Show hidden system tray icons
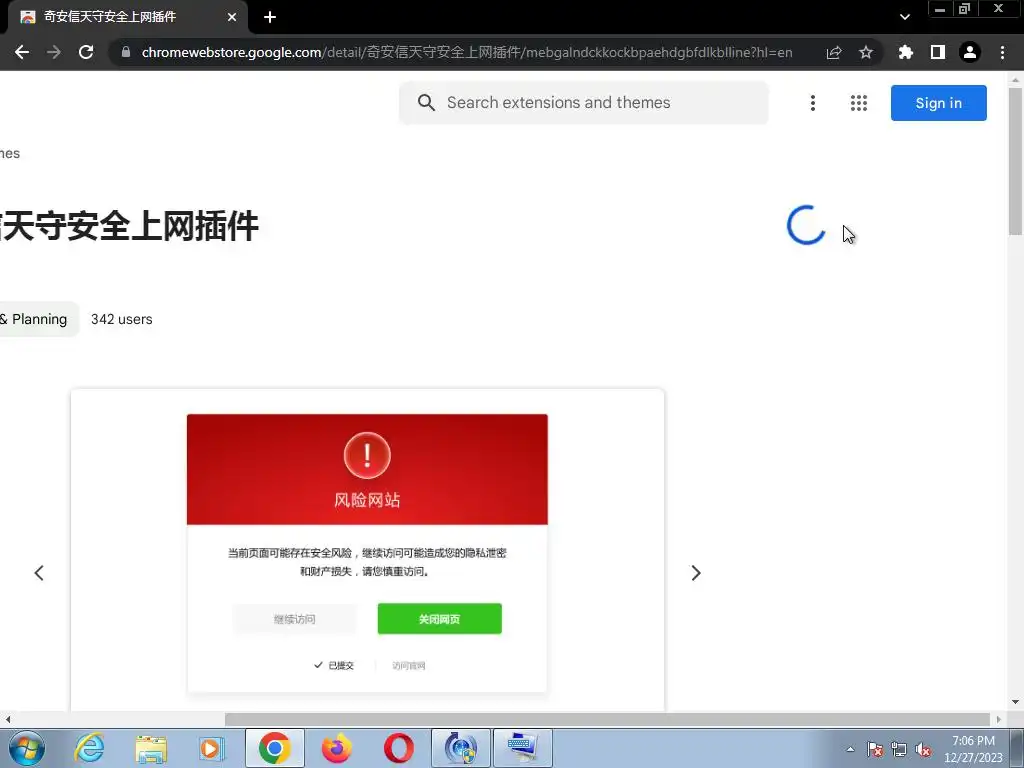 (x=850, y=749)
